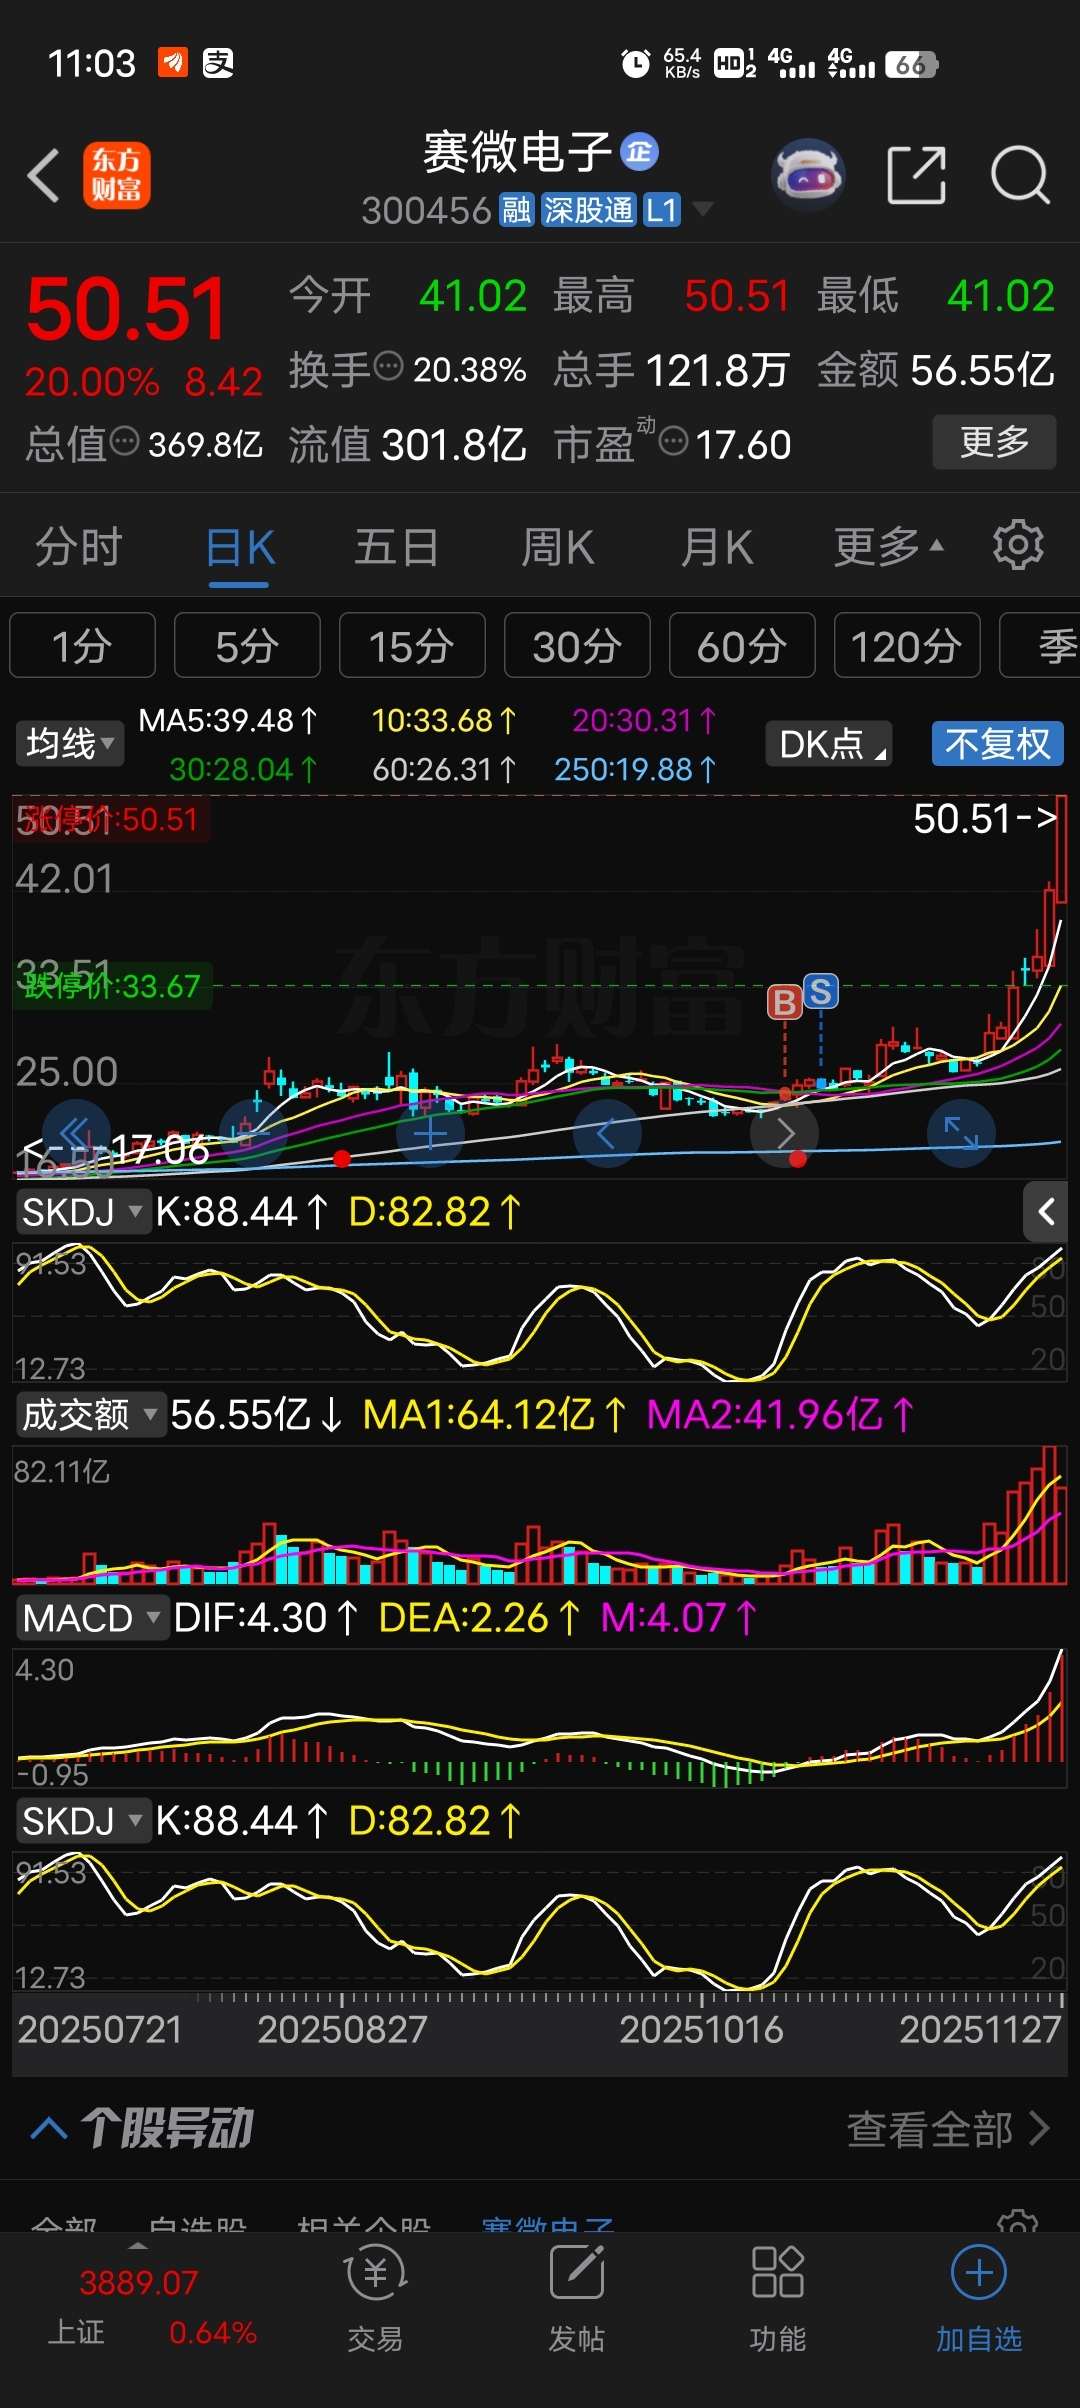
Task: Tap the B buy-point marker
Action: point(785,1002)
